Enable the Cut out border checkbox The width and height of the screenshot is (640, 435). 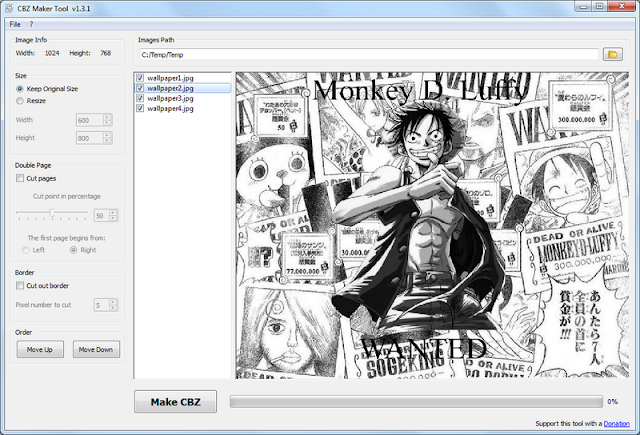coord(20,286)
